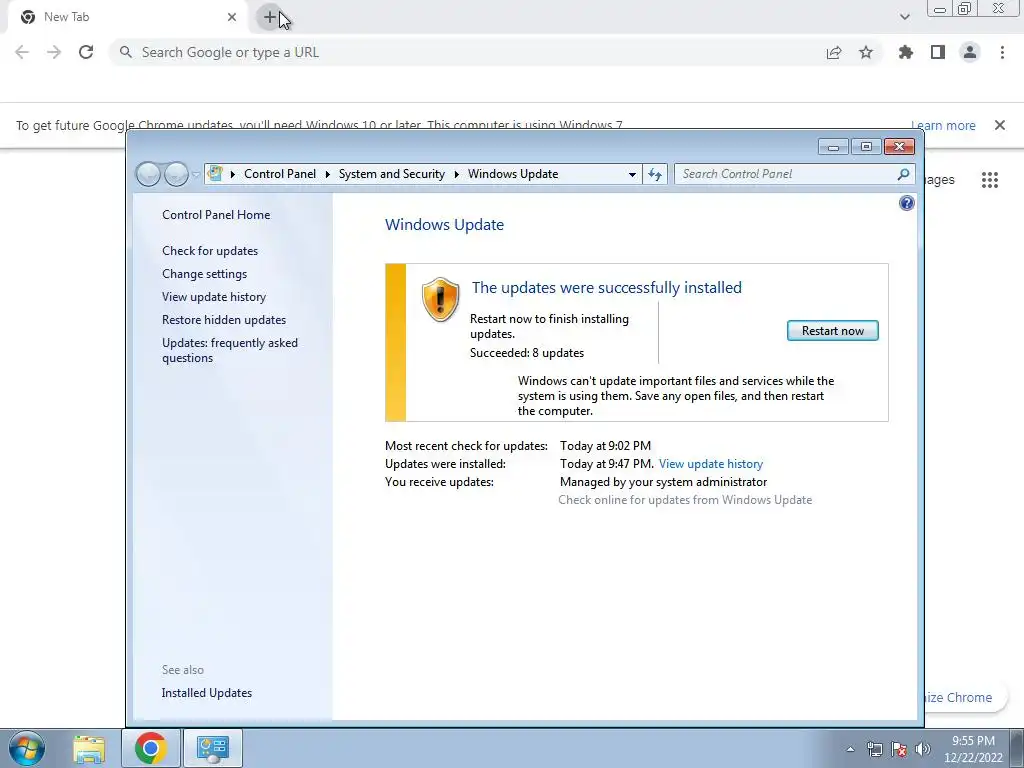Minimize the Windows Update window
Screen dimensions: 1024x768
click(833, 147)
